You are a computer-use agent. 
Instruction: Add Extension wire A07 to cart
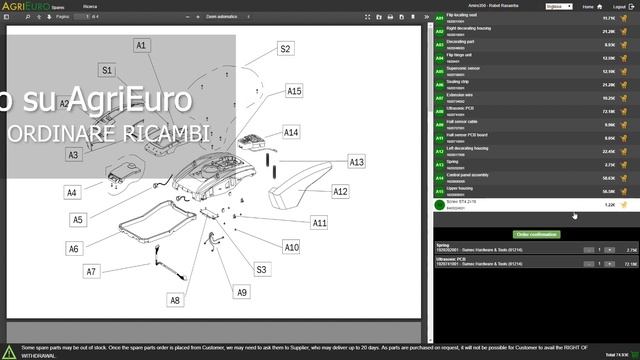(x=624, y=98)
